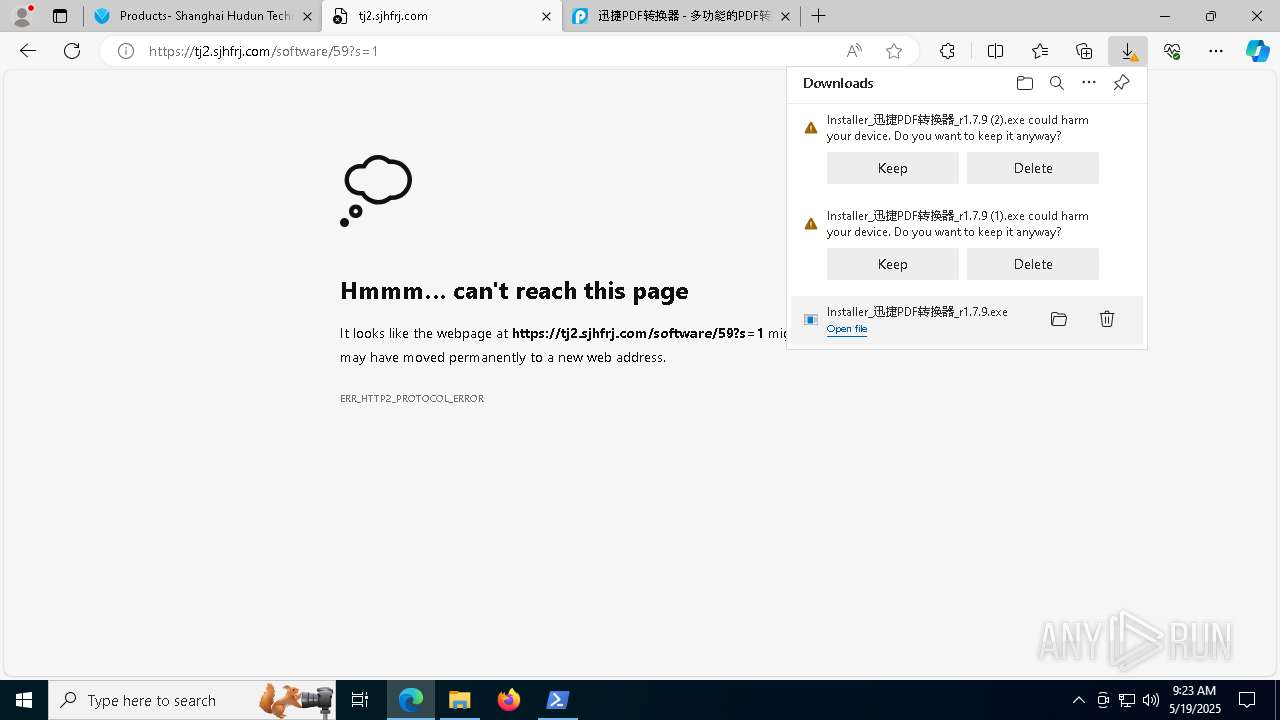Keep the Installer r1.7.9 (1).exe download
Screen dimensions: 1280x720
coord(893,264)
